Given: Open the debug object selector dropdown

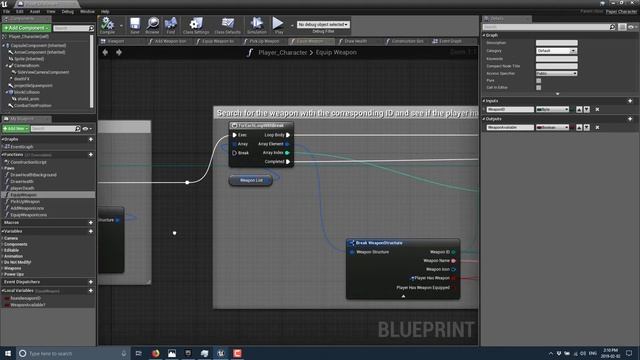Looking at the screenshot, I should (323, 24).
